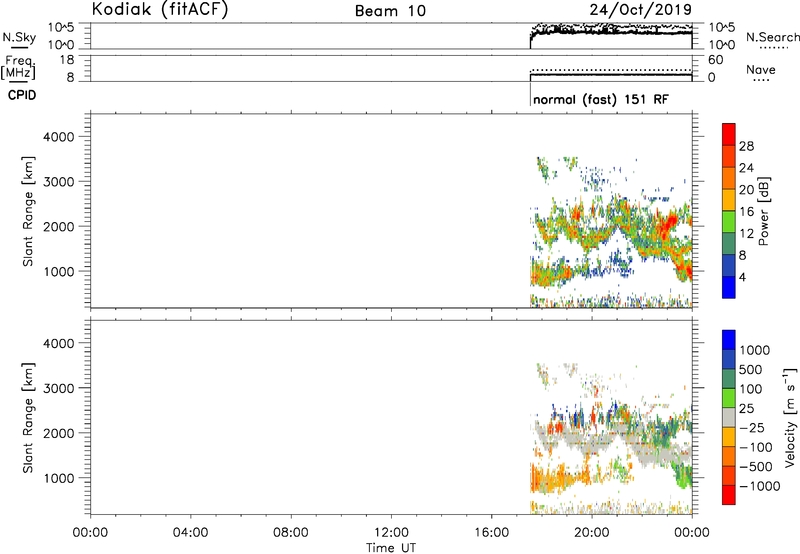The image size is (800, 554).
Task: Click the -1000 value on the velocity colorbar
Action: click(x=760, y=486)
